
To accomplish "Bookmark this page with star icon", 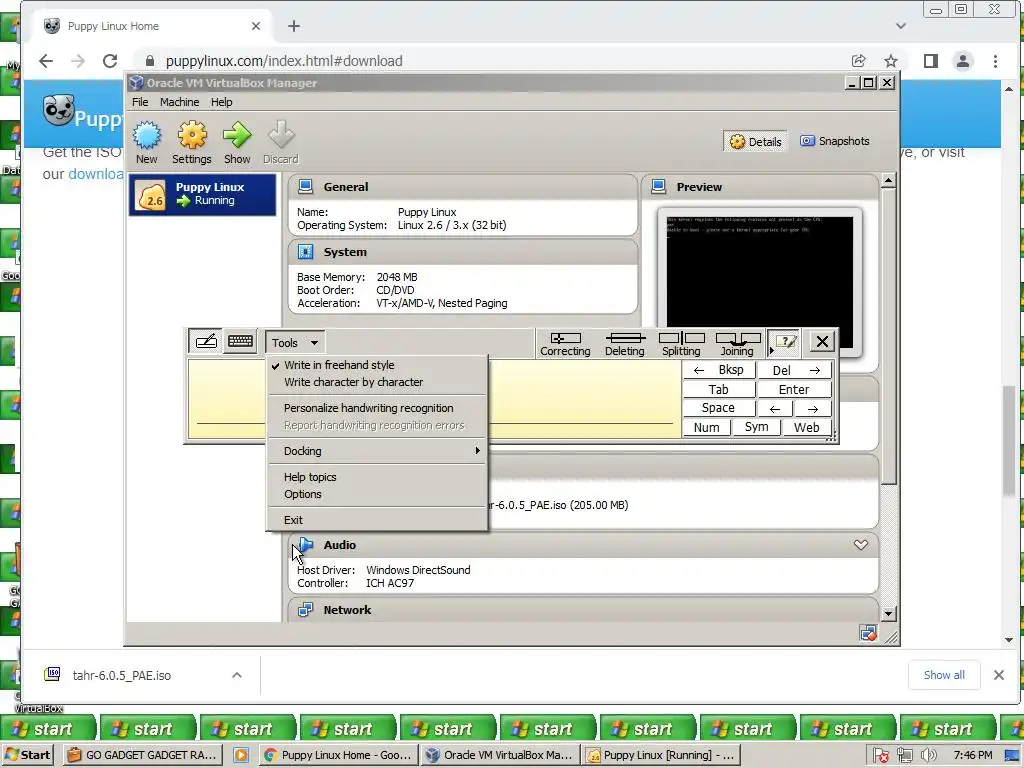I will (891, 61).
